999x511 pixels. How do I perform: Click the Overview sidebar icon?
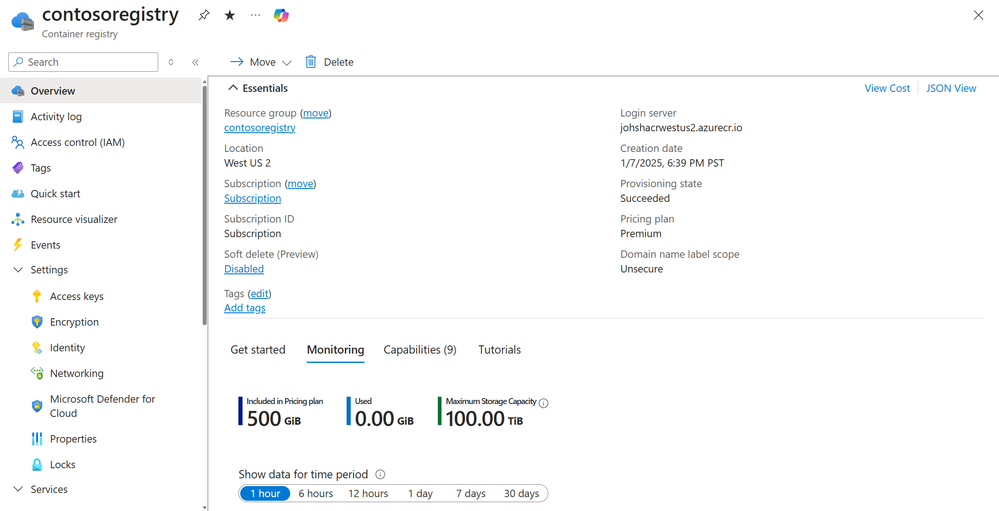click(18, 91)
